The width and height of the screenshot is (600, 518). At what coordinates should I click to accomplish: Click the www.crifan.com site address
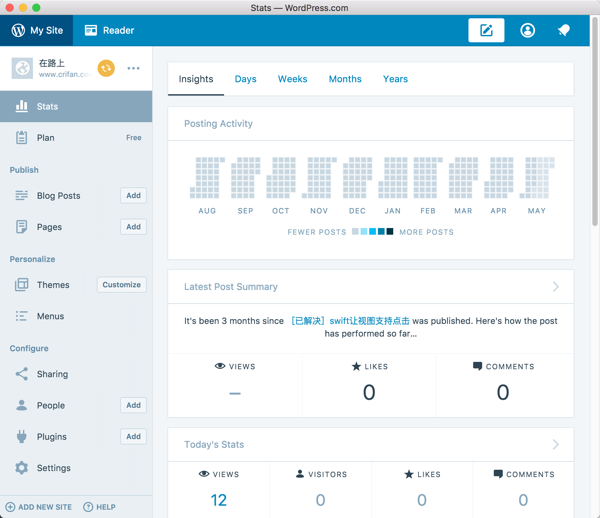pos(64,74)
